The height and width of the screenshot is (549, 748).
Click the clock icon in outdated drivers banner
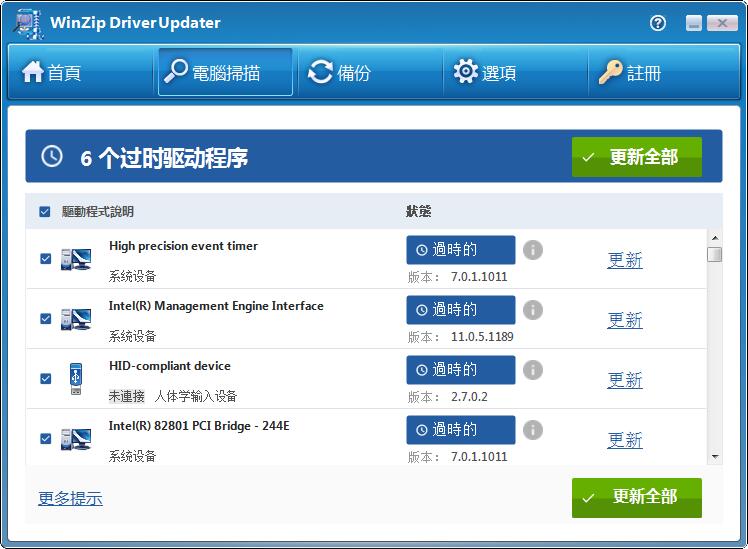52,156
